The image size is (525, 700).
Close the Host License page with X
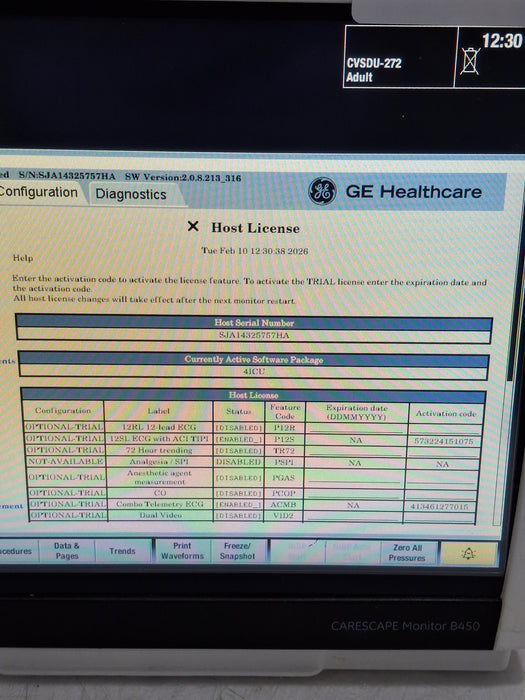pos(193,226)
